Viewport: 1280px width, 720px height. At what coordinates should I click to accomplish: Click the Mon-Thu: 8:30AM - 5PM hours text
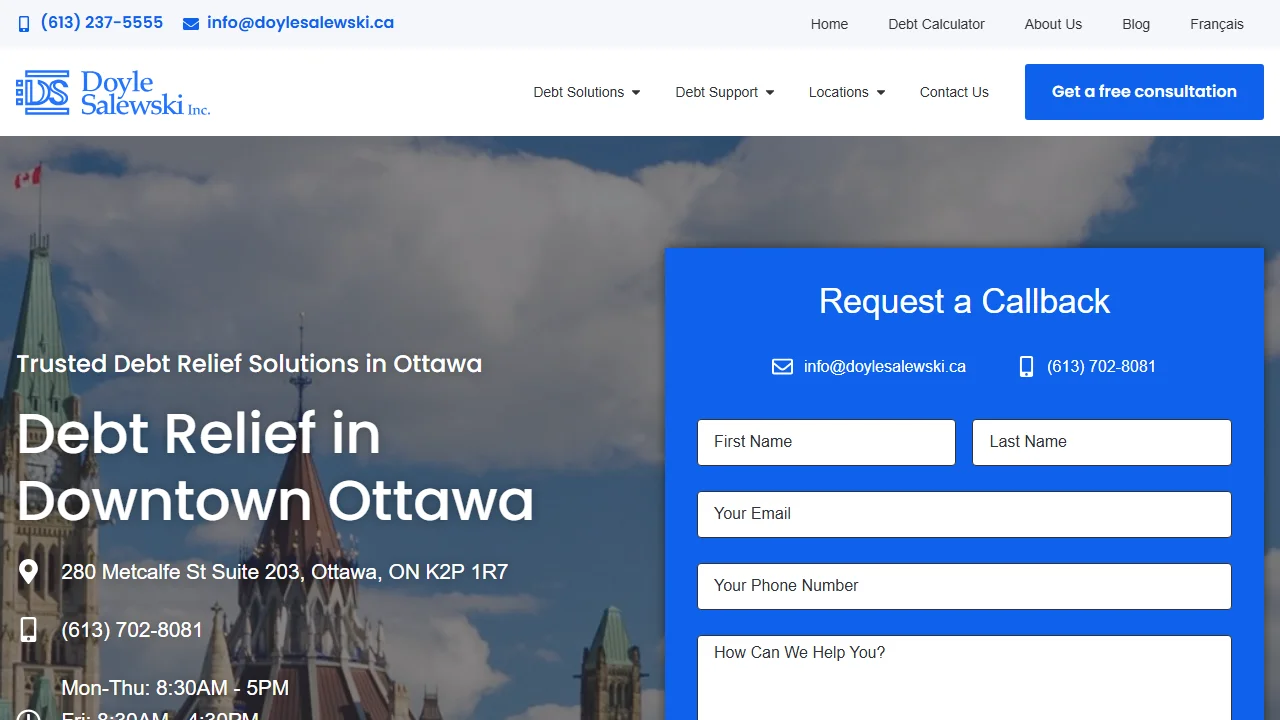[x=175, y=688]
